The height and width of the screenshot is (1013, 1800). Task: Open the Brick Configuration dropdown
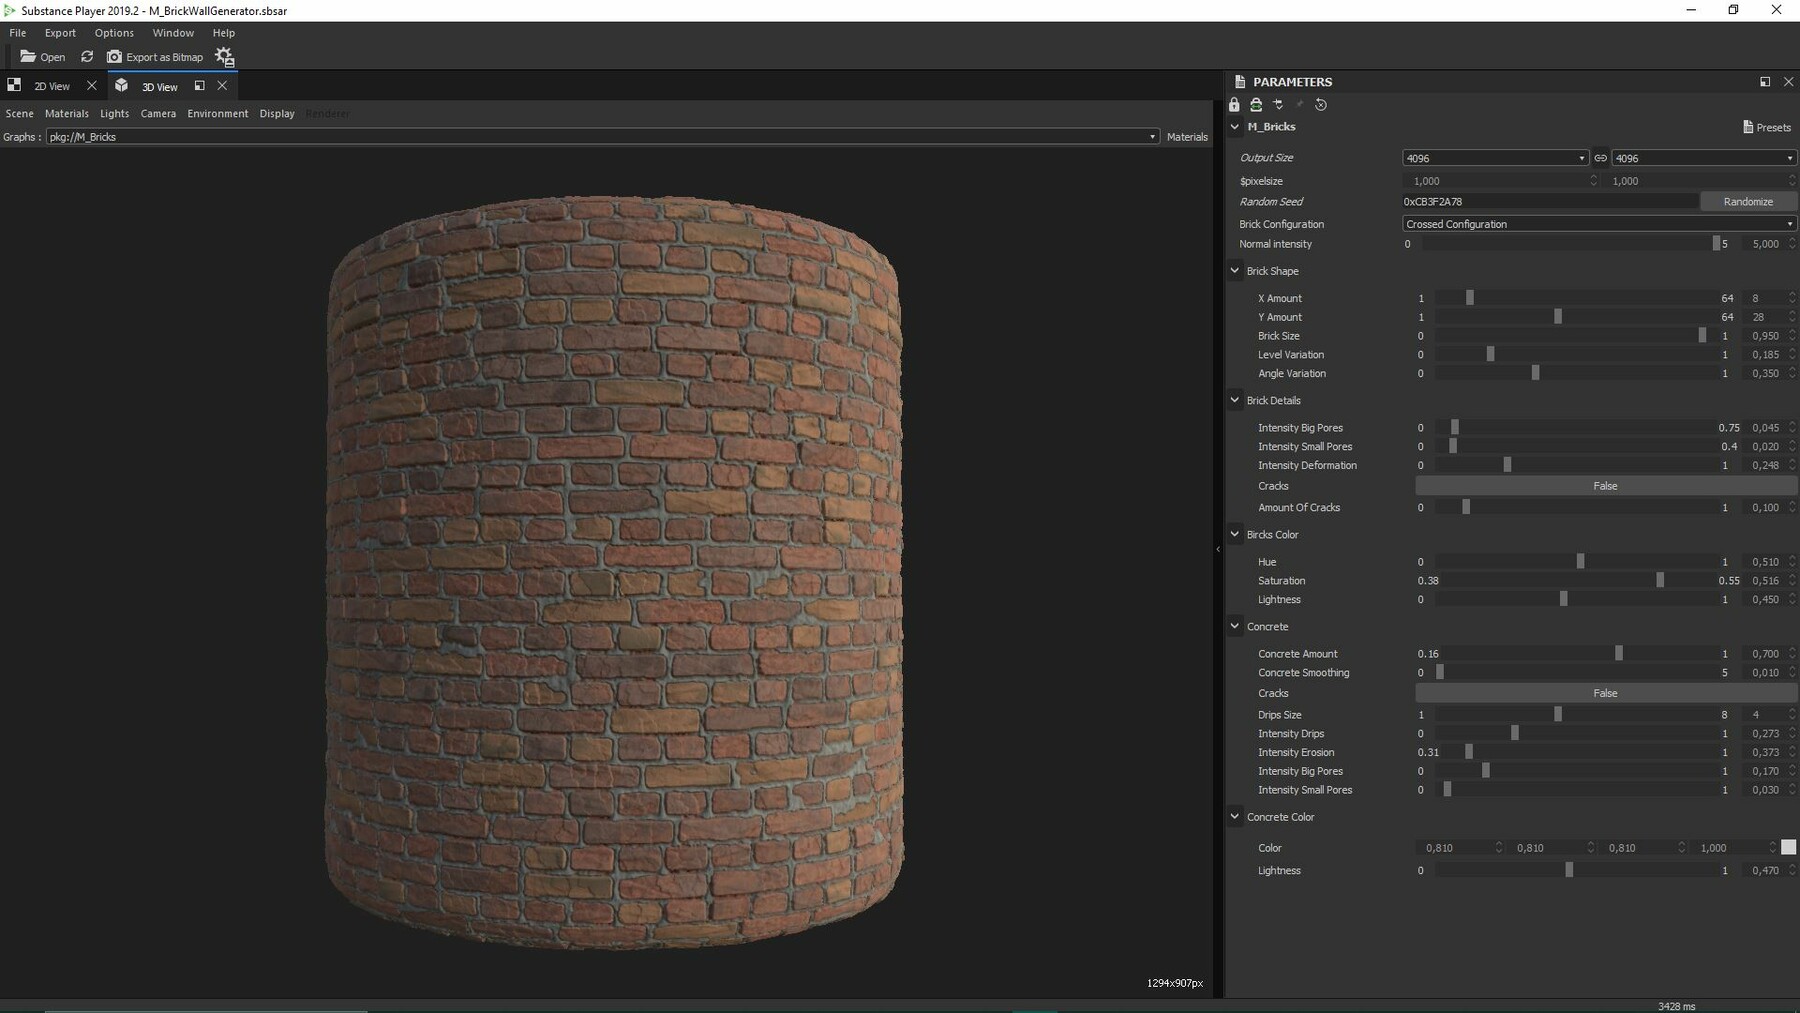pyautogui.click(x=1598, y=224)
